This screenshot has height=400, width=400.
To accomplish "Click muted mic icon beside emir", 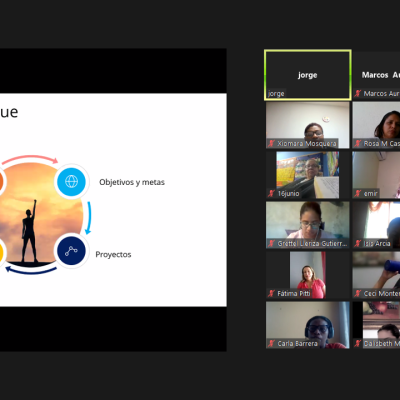I will tap(358, 194).
